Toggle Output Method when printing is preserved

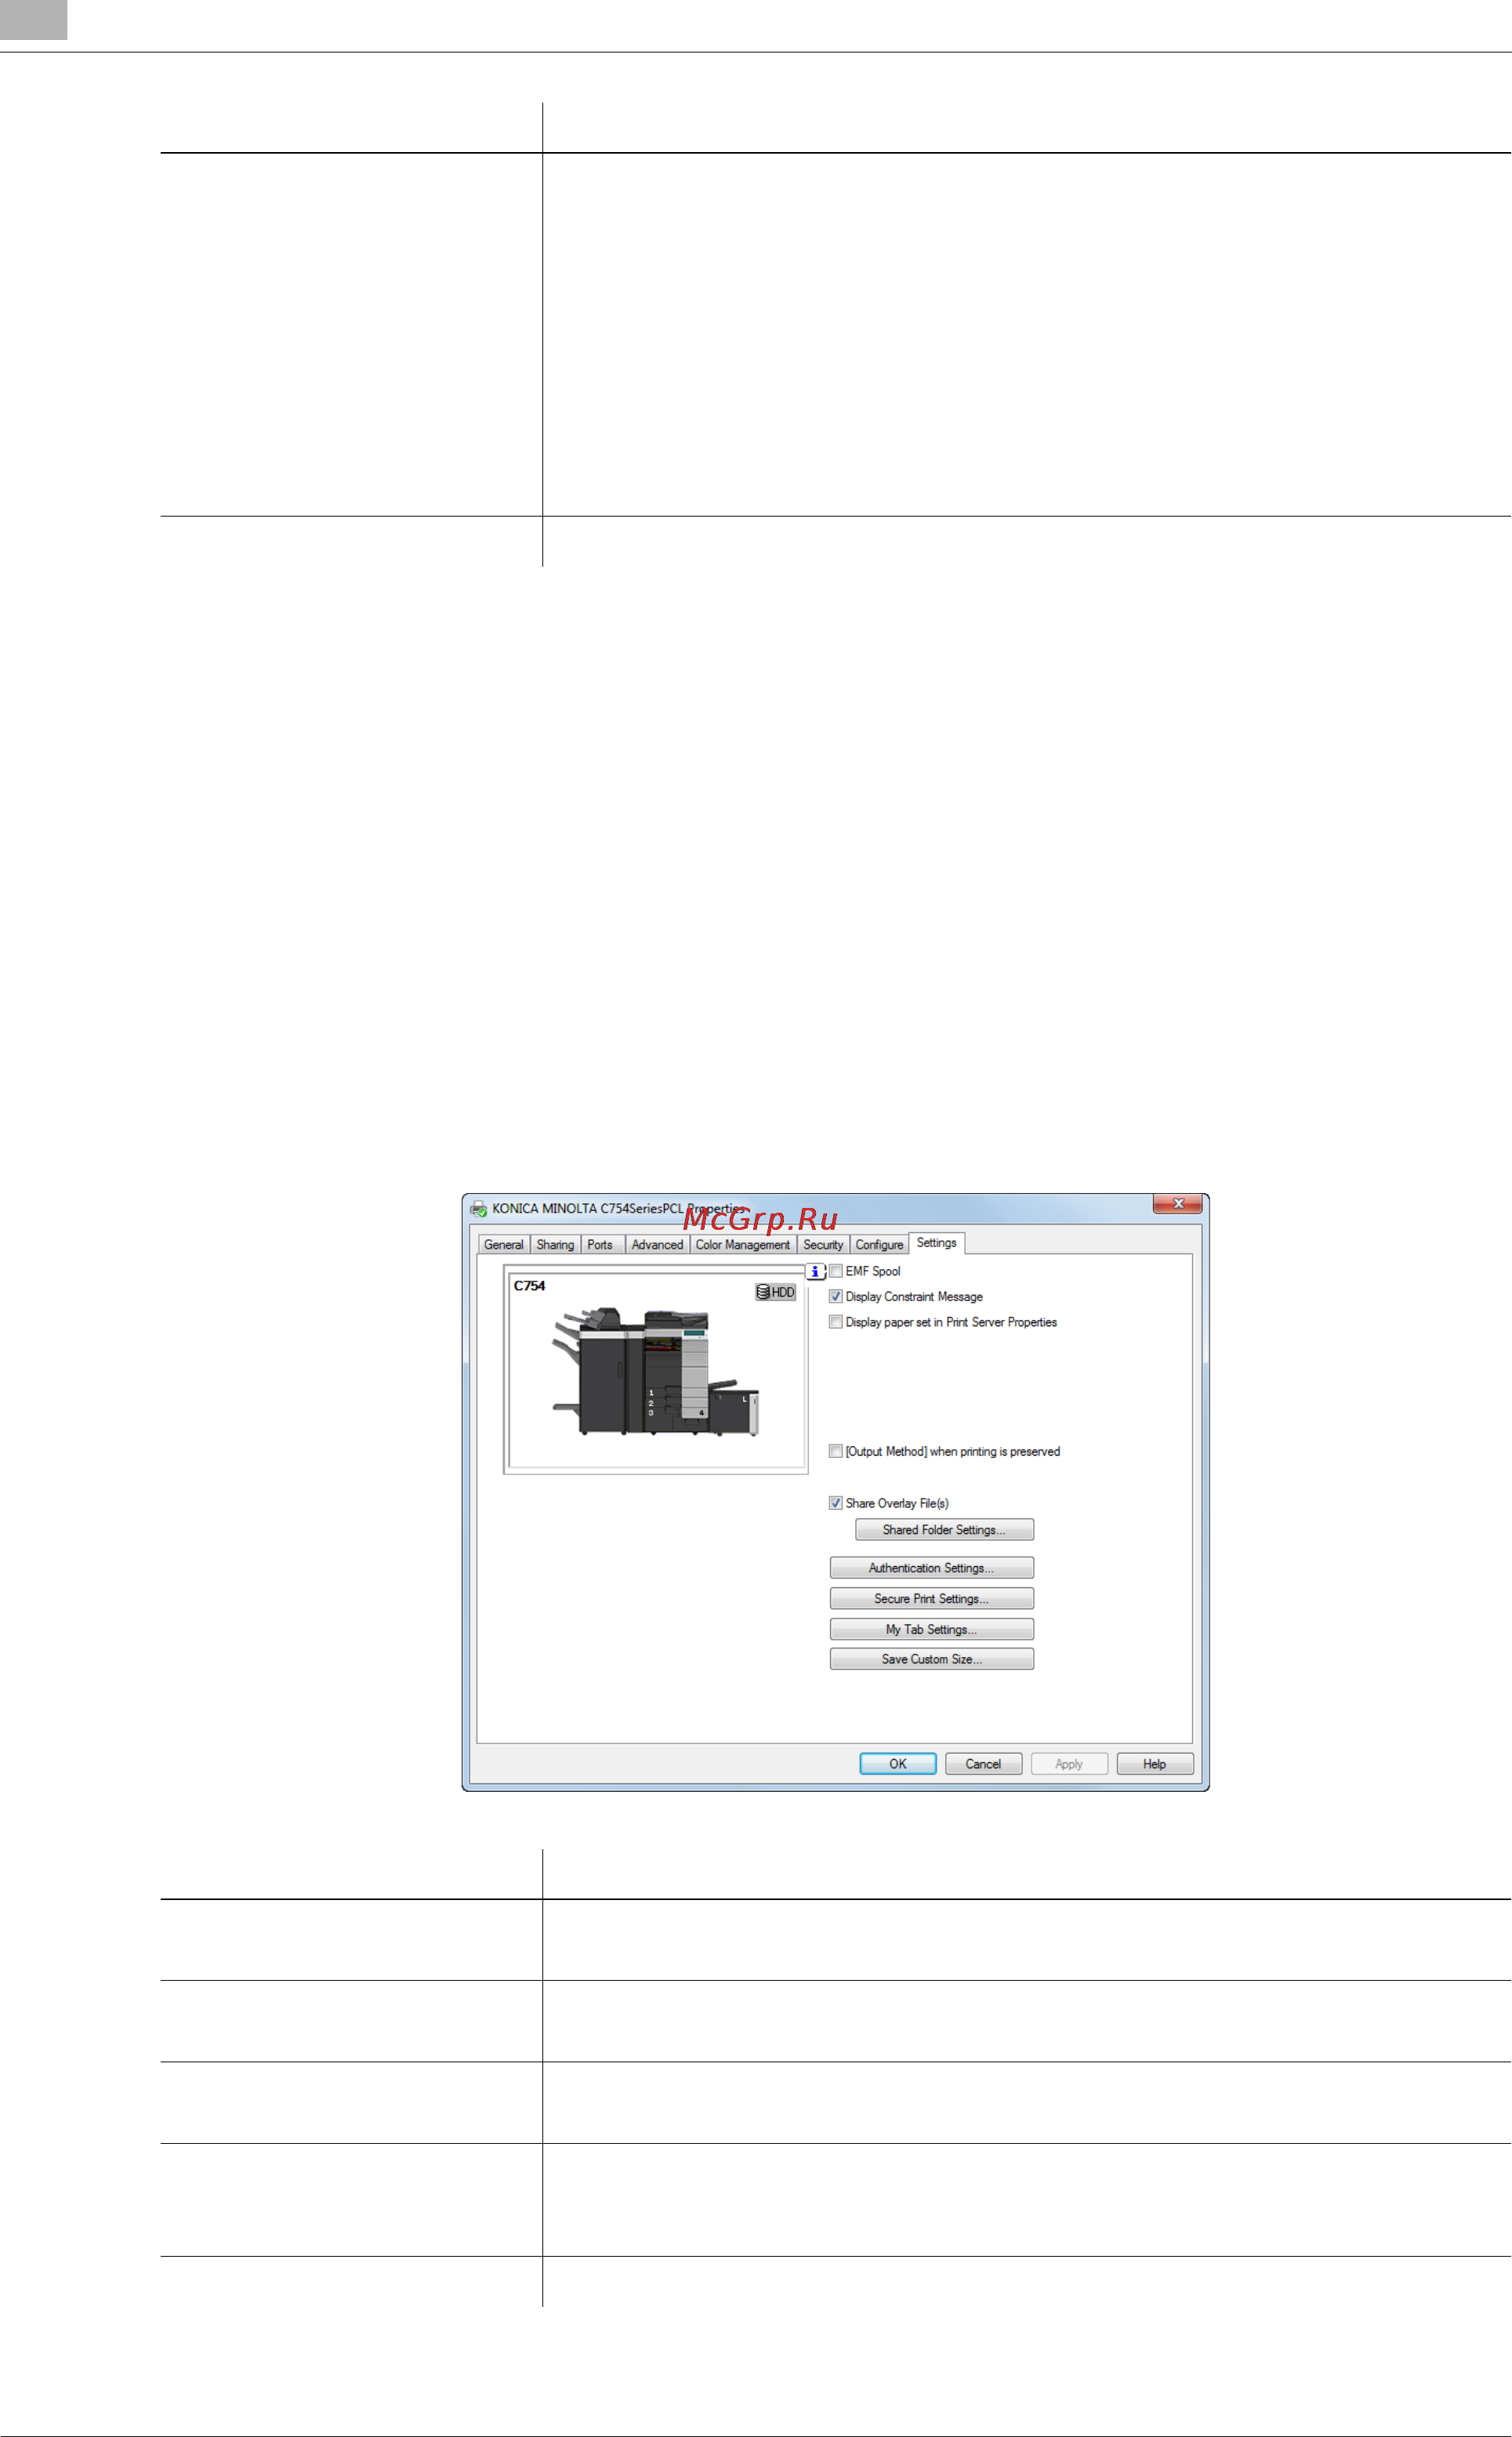pyautogui.click(x=836, y=1451)
